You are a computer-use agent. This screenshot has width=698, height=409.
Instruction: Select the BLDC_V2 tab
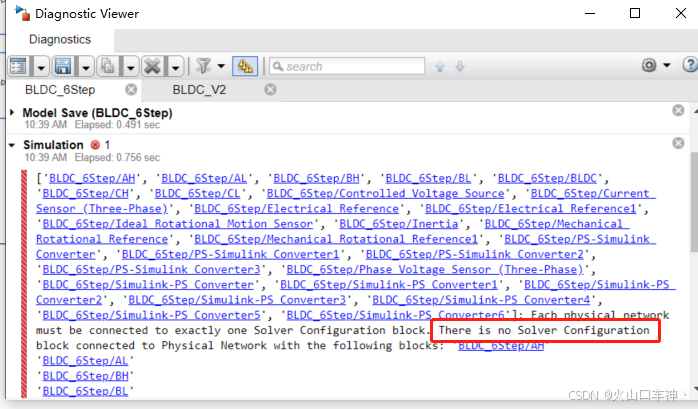pyautogui.click(x=199, y=90)
